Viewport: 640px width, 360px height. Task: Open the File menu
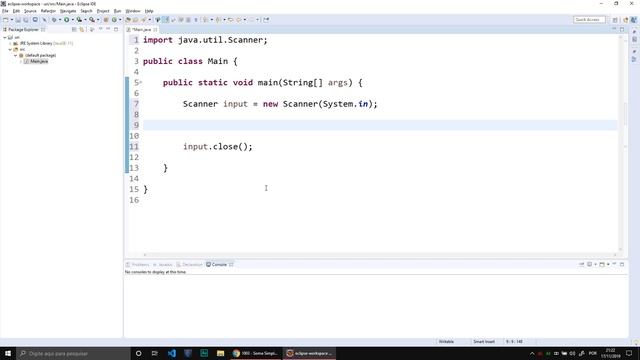click(5, 11)
